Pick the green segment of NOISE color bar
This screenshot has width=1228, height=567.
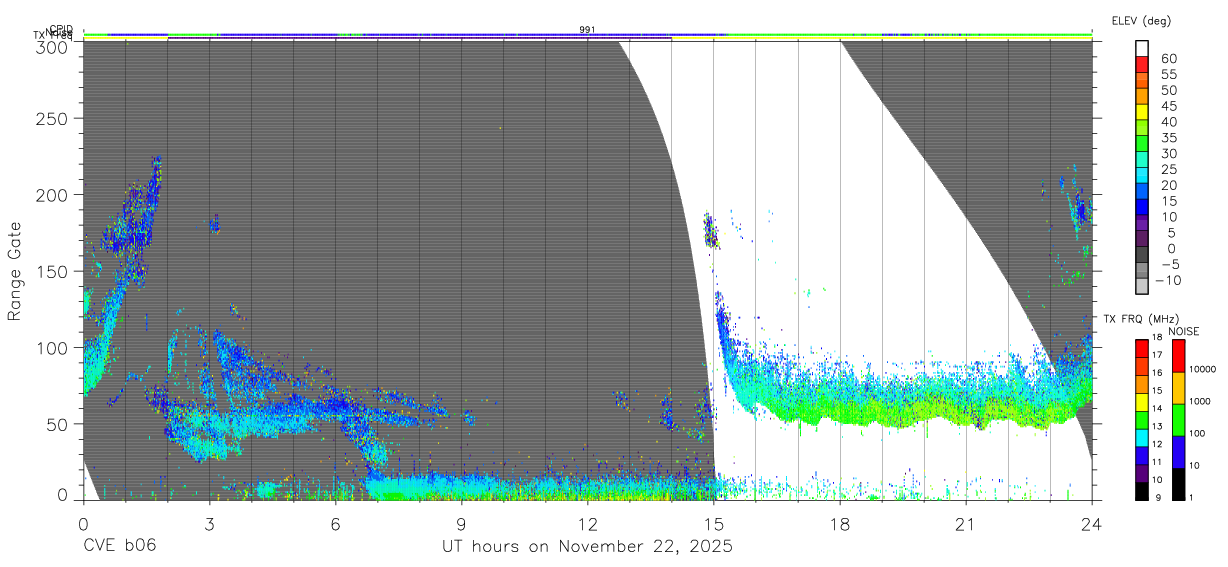1177,420
